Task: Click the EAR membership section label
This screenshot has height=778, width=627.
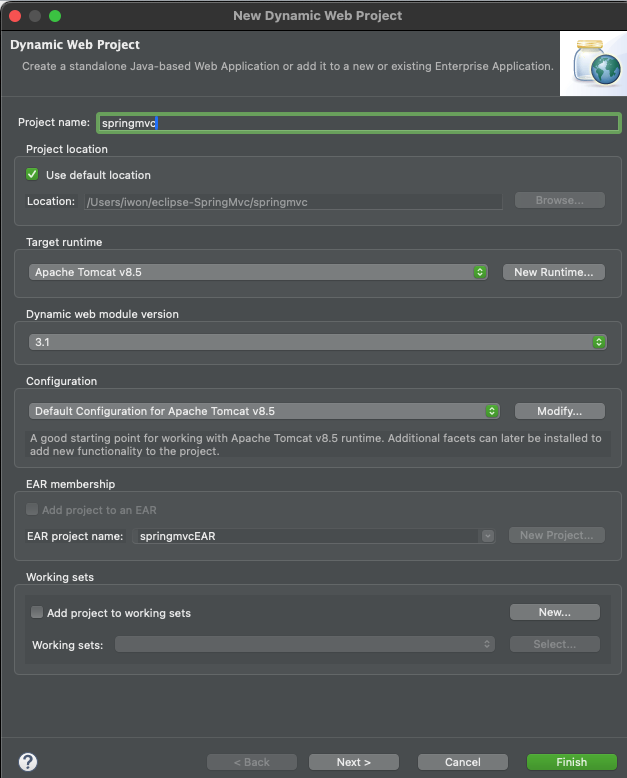Action: click(70, 484)
